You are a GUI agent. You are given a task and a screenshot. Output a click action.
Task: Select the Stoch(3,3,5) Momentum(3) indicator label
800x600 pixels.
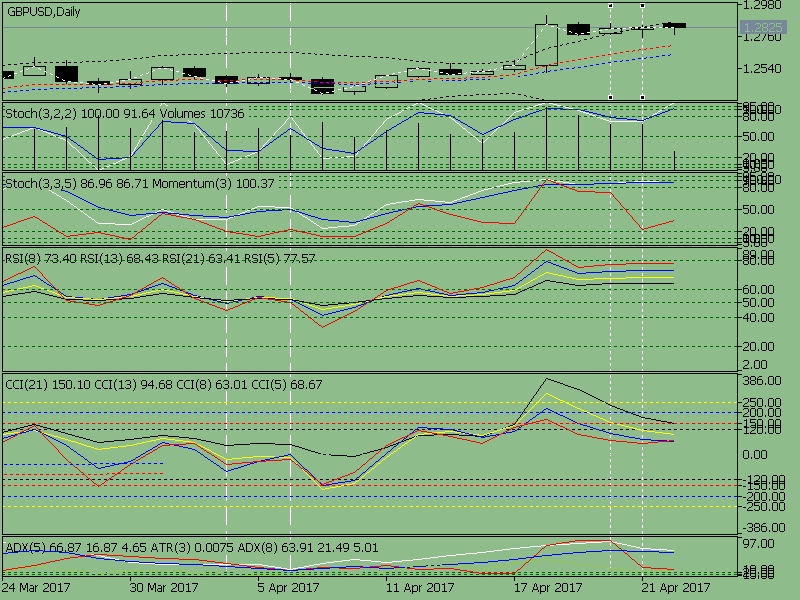140,184
